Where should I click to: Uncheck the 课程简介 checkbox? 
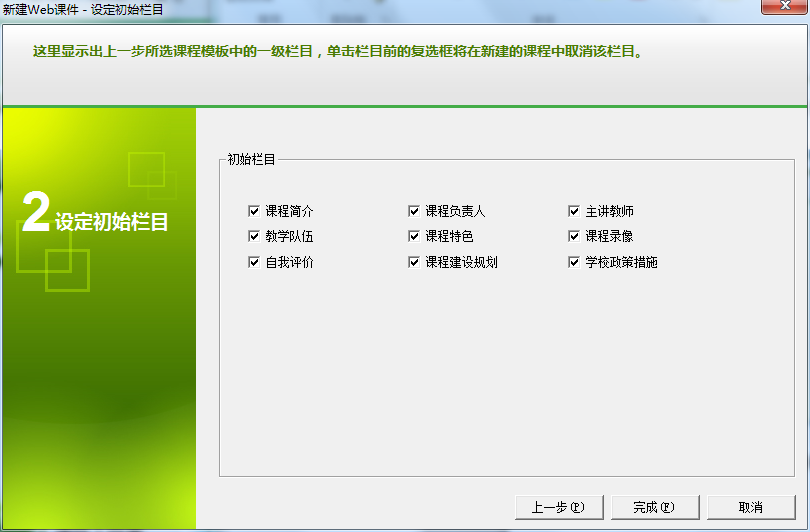254,212
